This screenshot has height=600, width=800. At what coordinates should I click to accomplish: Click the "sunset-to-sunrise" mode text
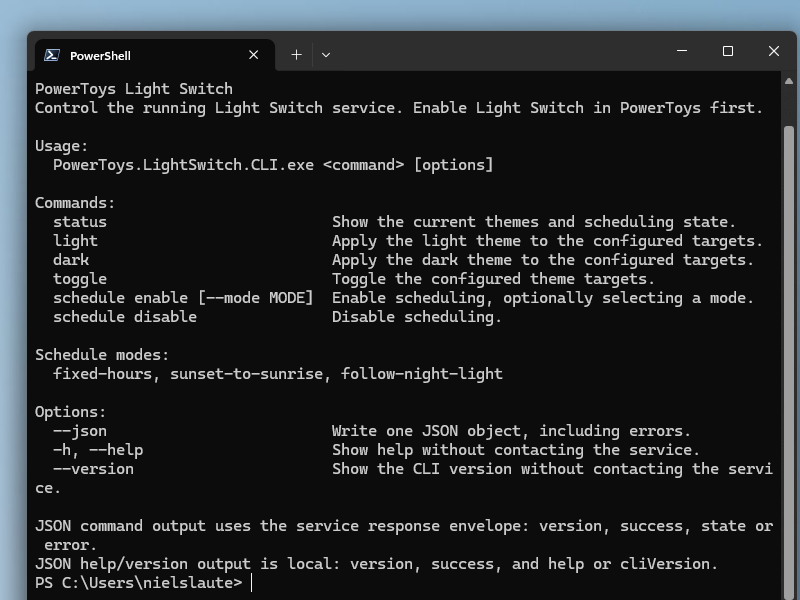246,374
